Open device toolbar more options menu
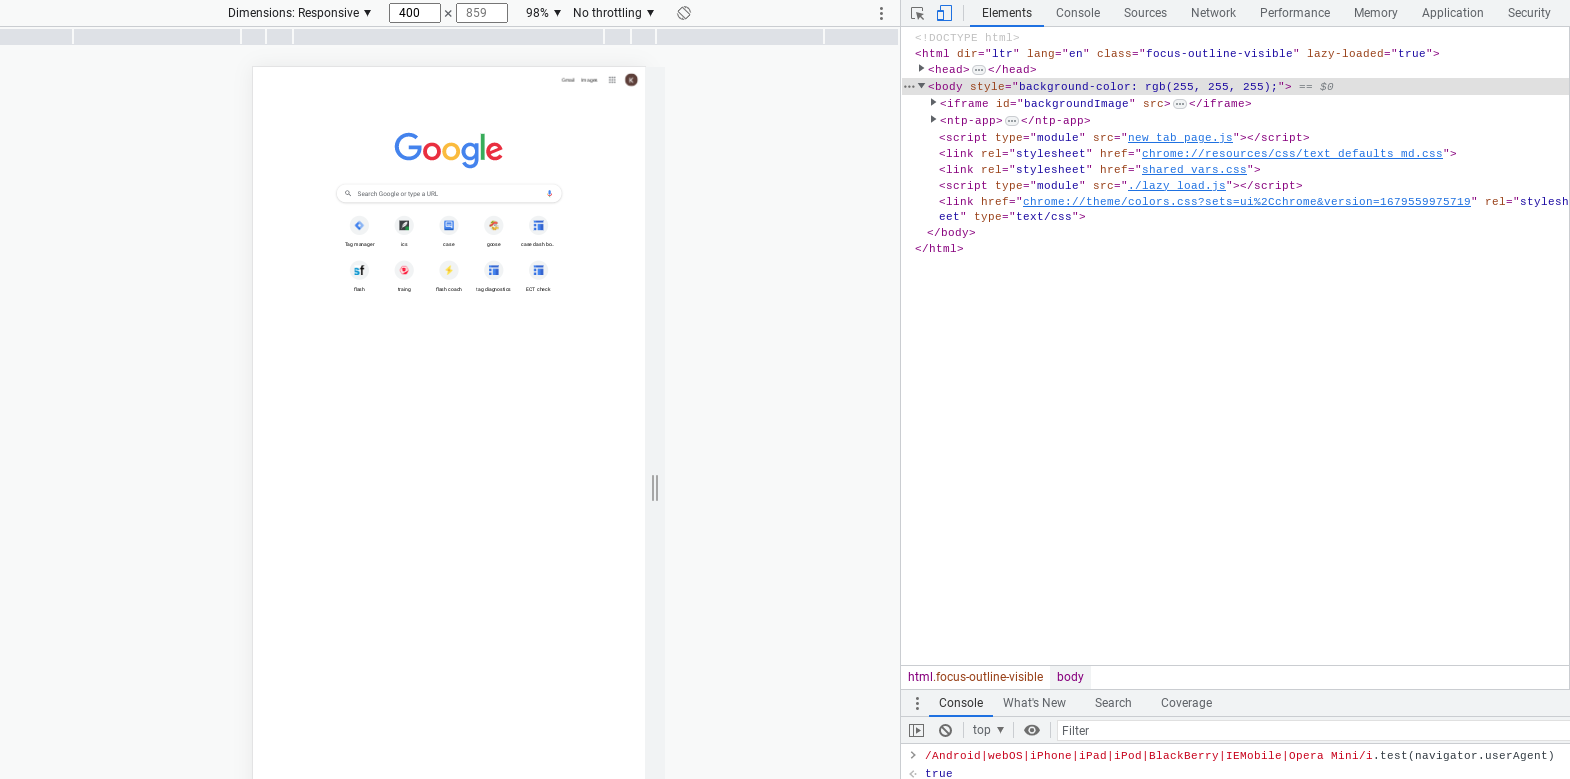1570x779 pixels. tap(881, 13)
